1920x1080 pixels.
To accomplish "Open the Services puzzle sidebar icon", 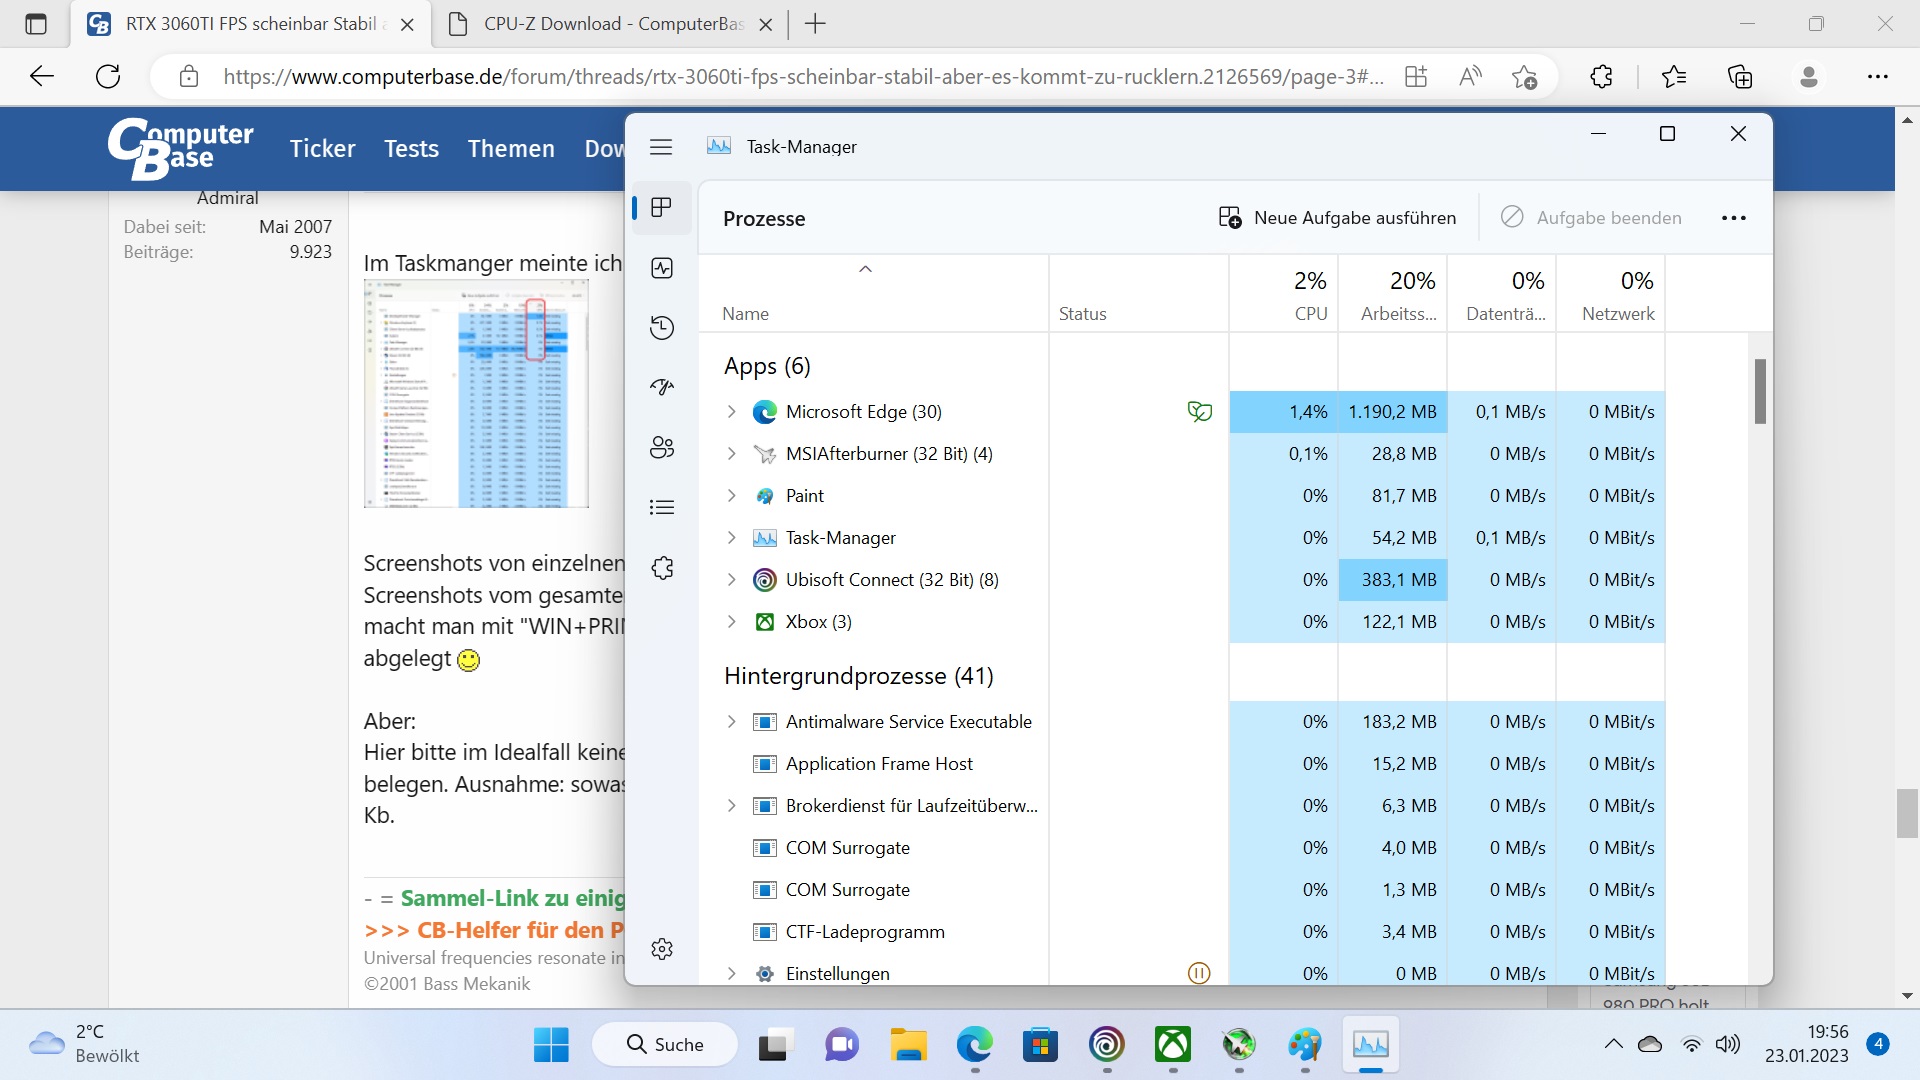I will (x=662, y=568).
